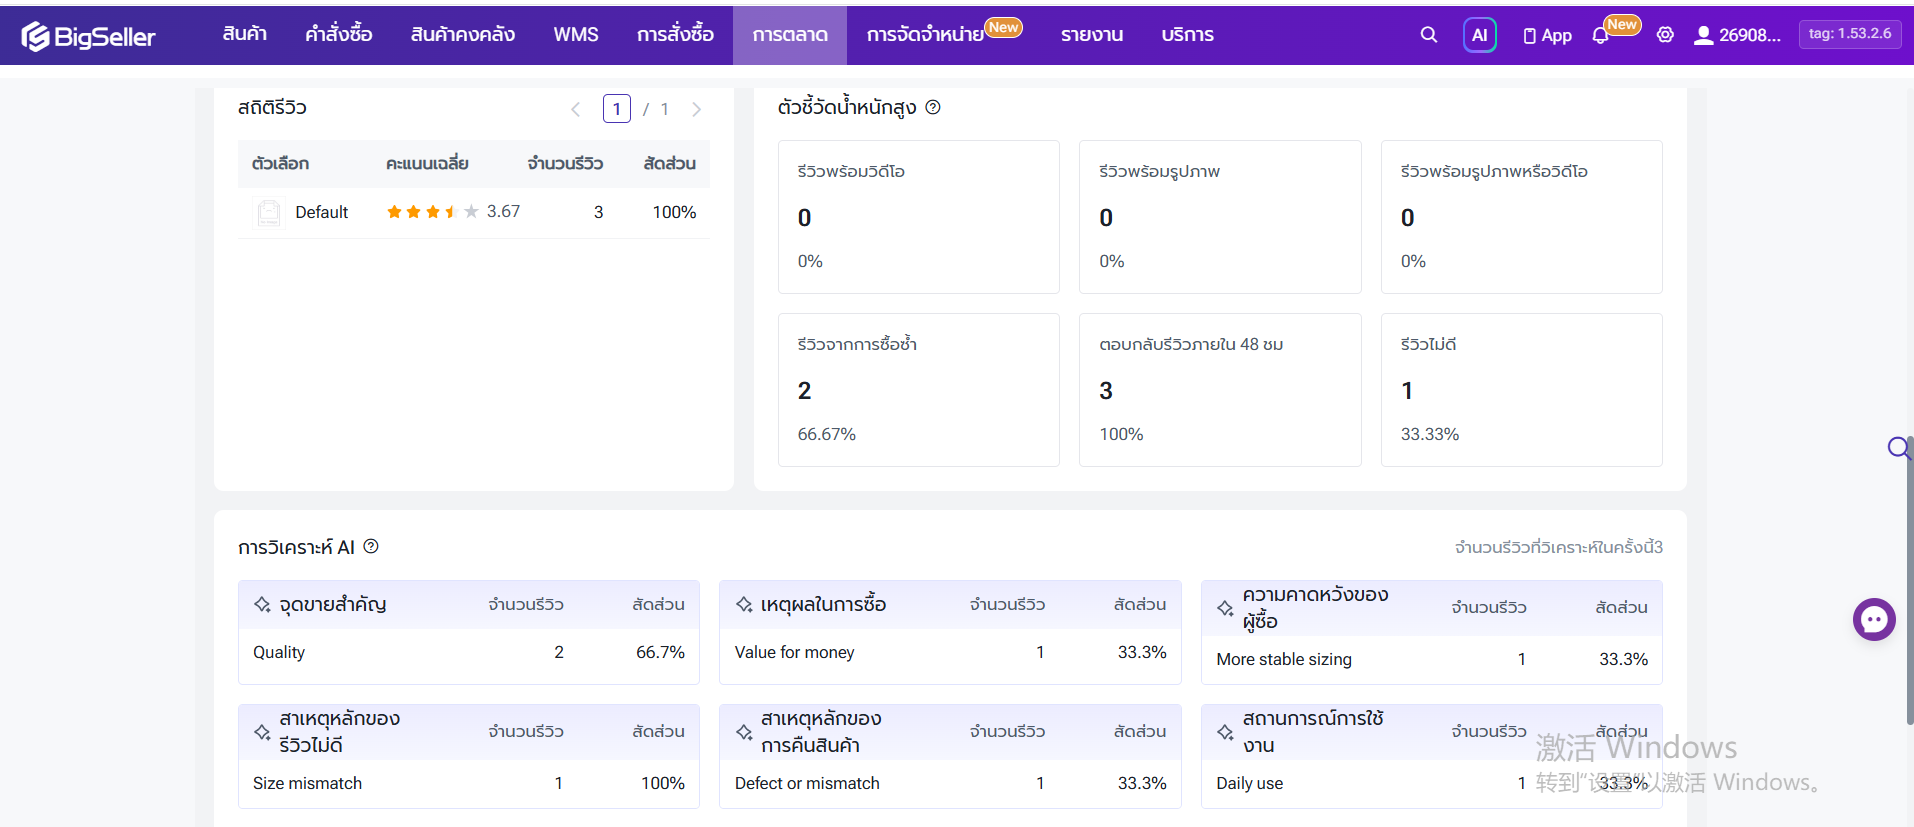Screen dimensions: 1914x827
Task: Click sparkle icon beside เหตุผลในการซื้อ
Action: coord(744,604)
